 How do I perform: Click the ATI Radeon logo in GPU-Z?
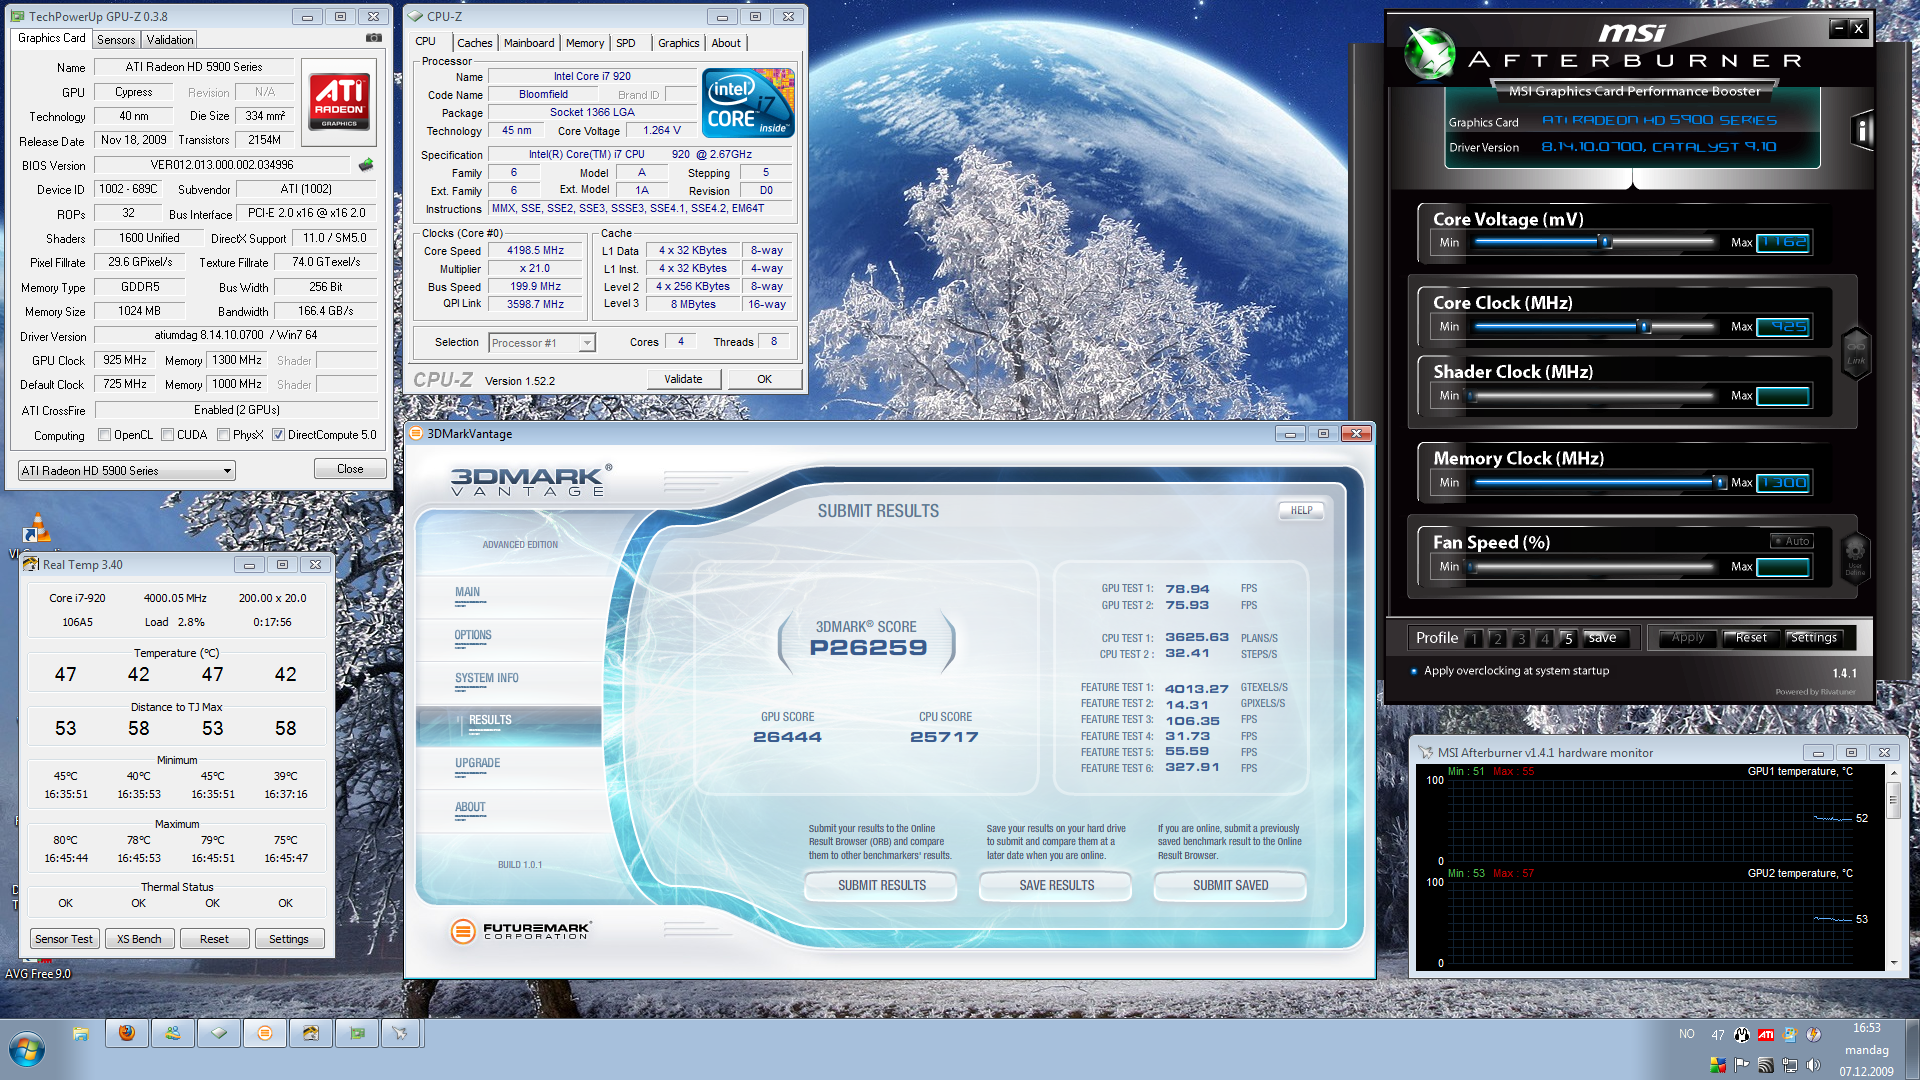click(x=340, y=101)
